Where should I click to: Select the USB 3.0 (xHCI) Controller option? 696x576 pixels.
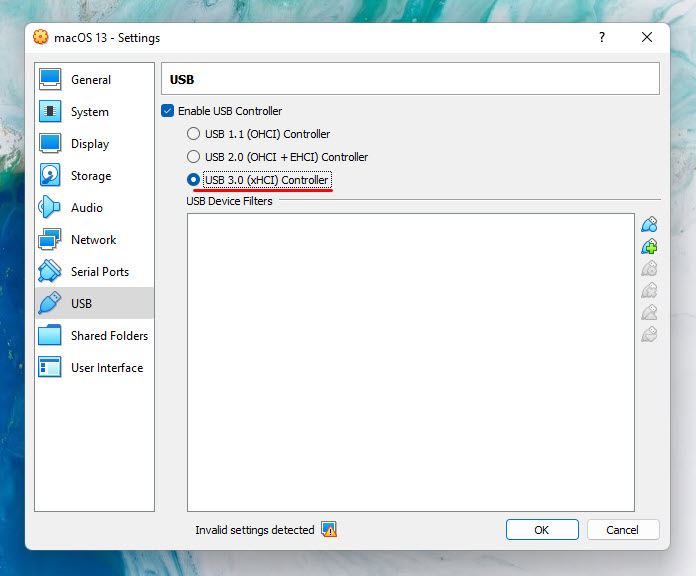pos(194,180)
